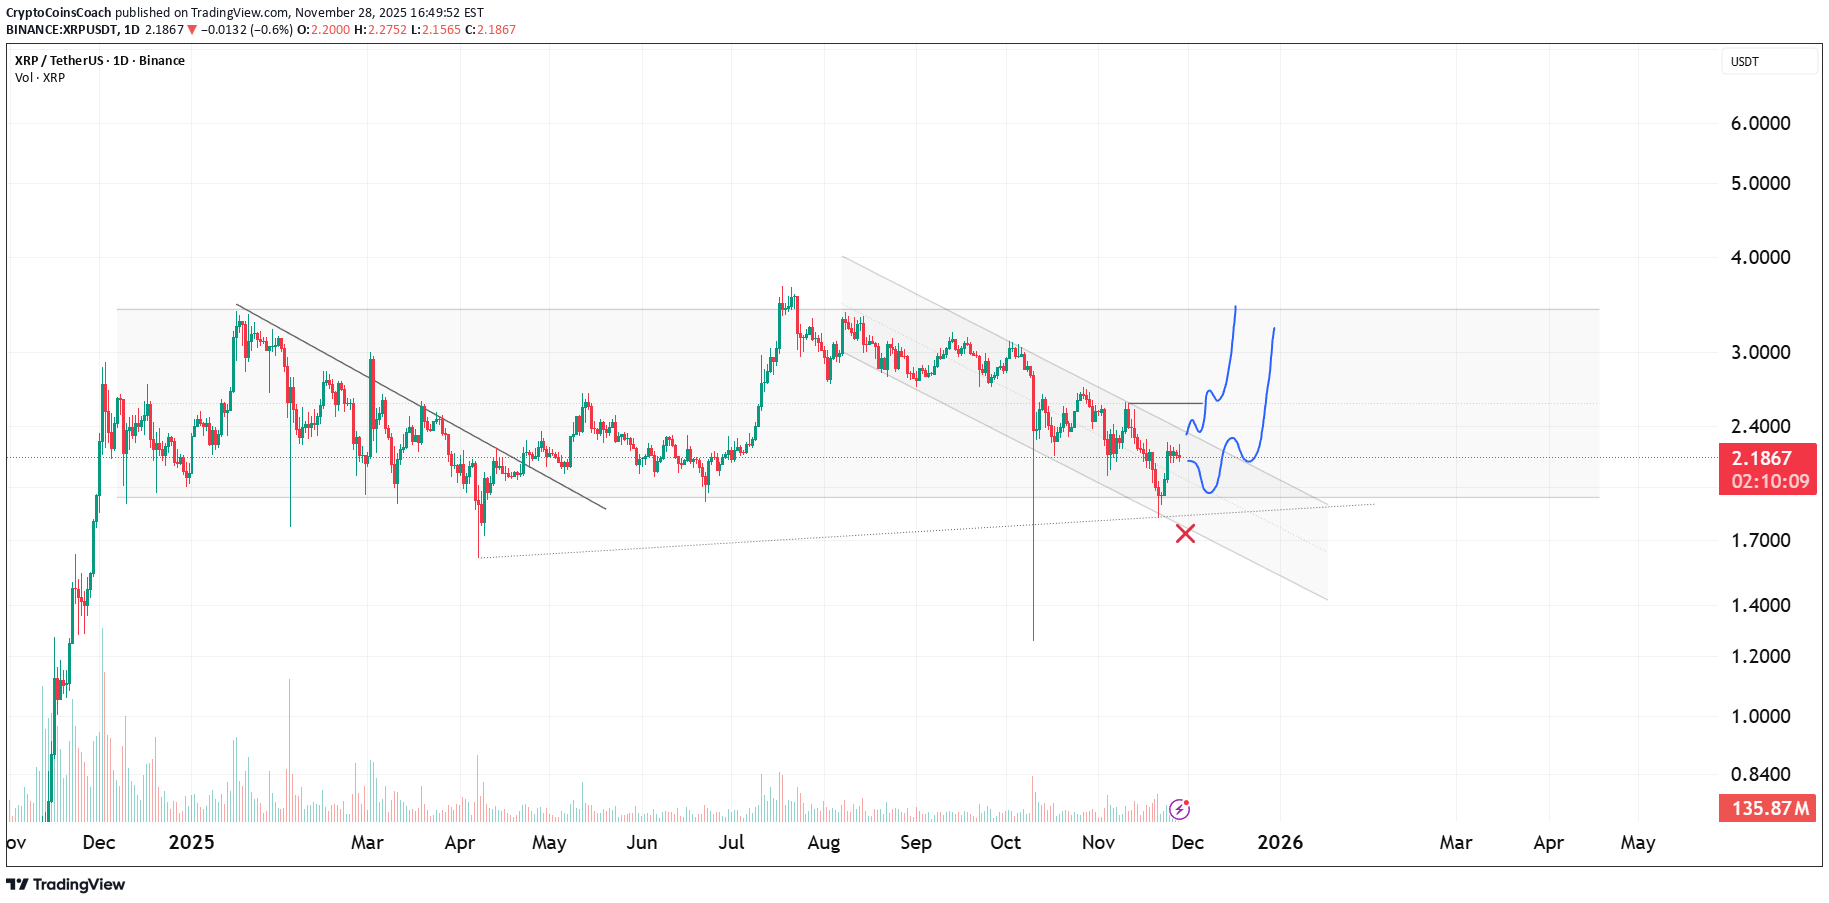
Task: Click the volume label 135.87 M
Action: point(1768,808)
